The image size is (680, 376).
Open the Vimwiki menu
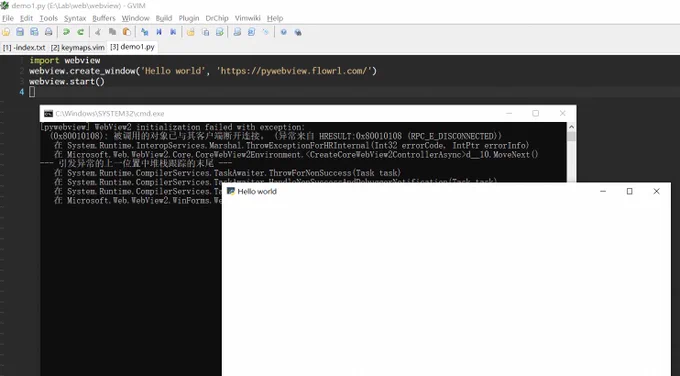click(x=248, y=18)
